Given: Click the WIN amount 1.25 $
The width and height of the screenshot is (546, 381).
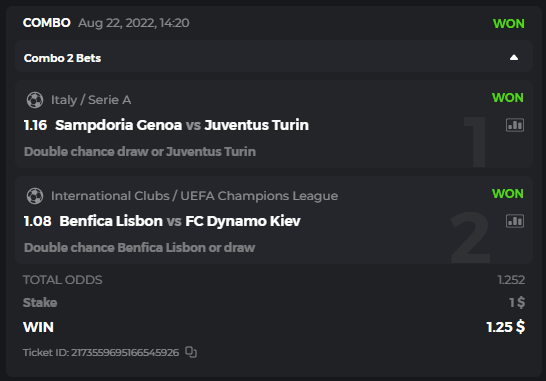Looking at the screenshot, I should click(x=505, y=327).
